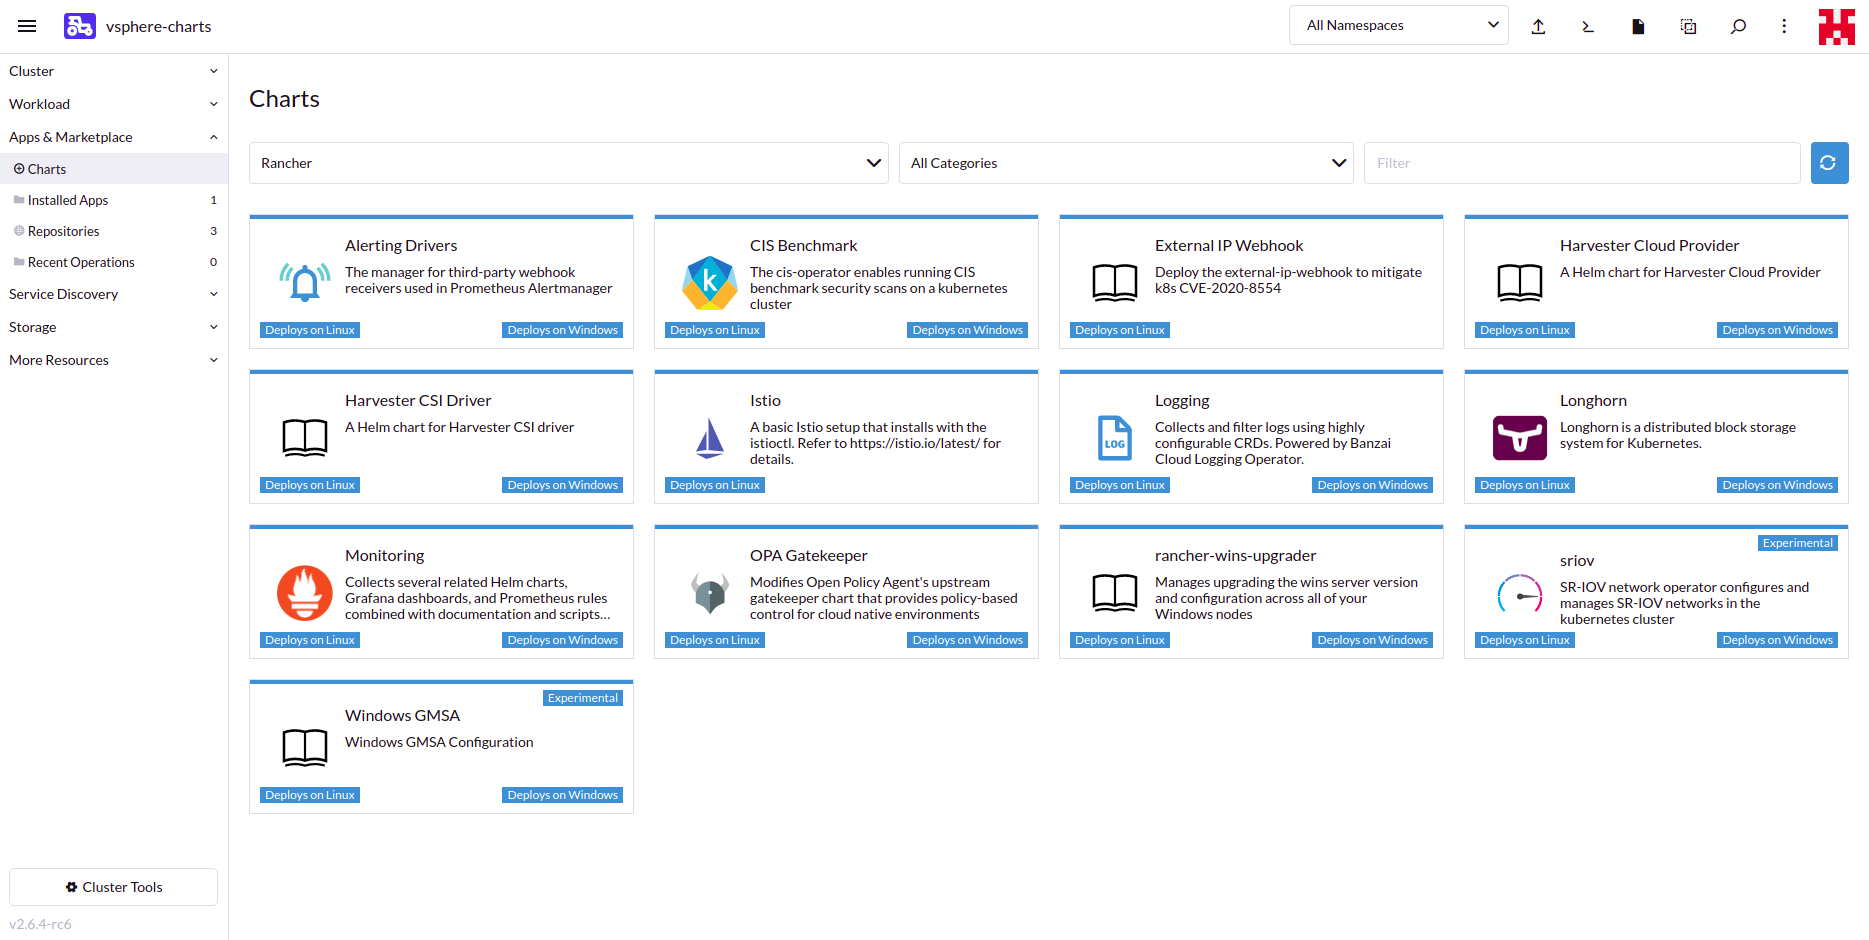Viewport: 1869px width, 940px height.
Task: Click in the Filter charts field
Action: pos(1582,163)
